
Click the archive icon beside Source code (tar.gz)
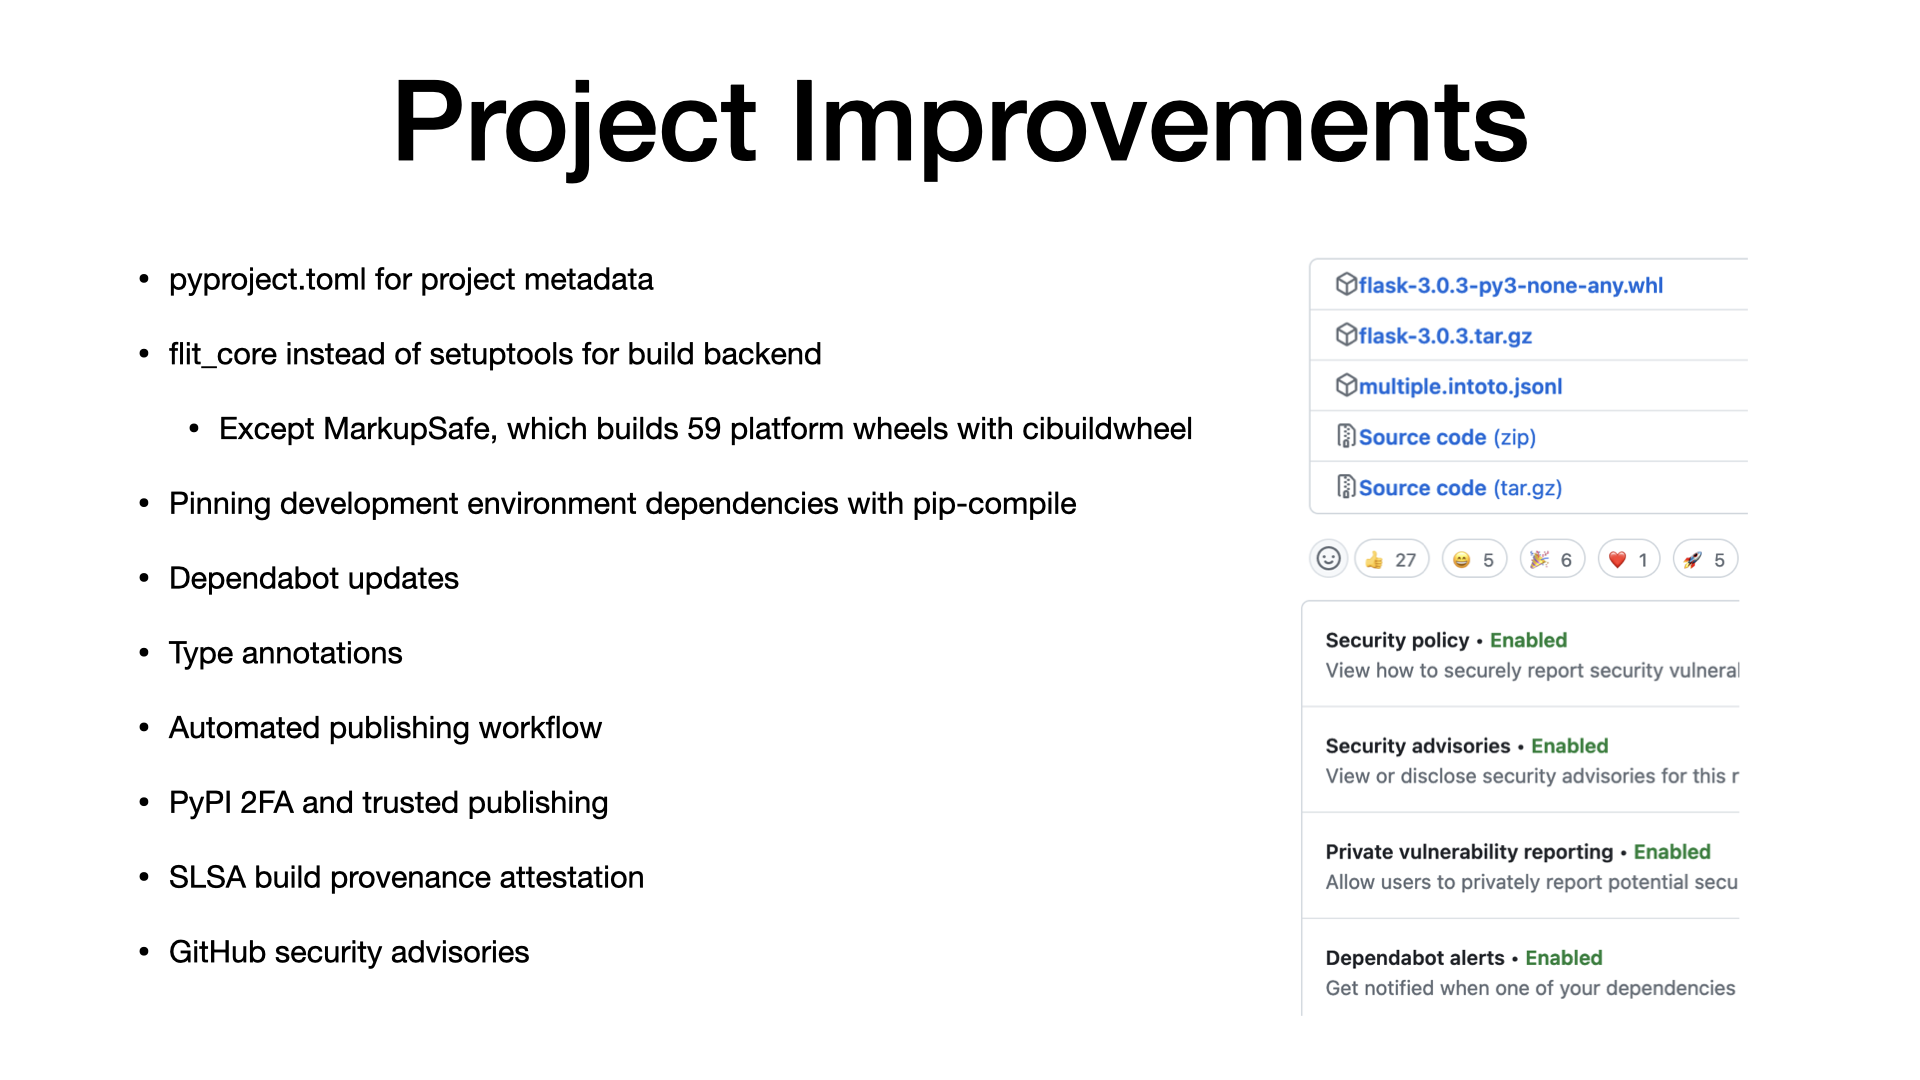[1346, 488]
